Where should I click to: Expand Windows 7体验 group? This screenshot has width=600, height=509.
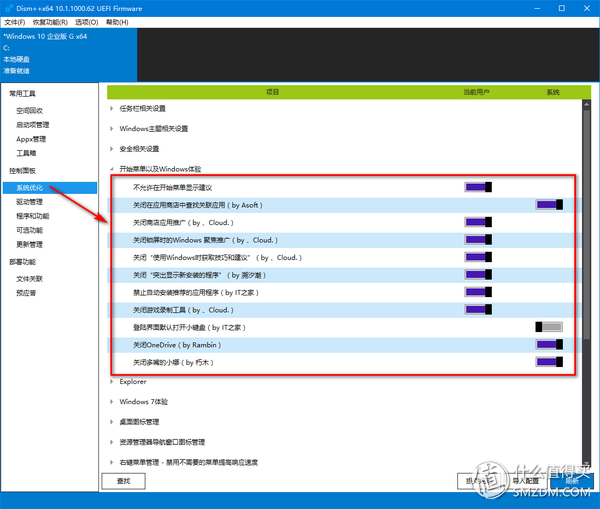point(111,402)
